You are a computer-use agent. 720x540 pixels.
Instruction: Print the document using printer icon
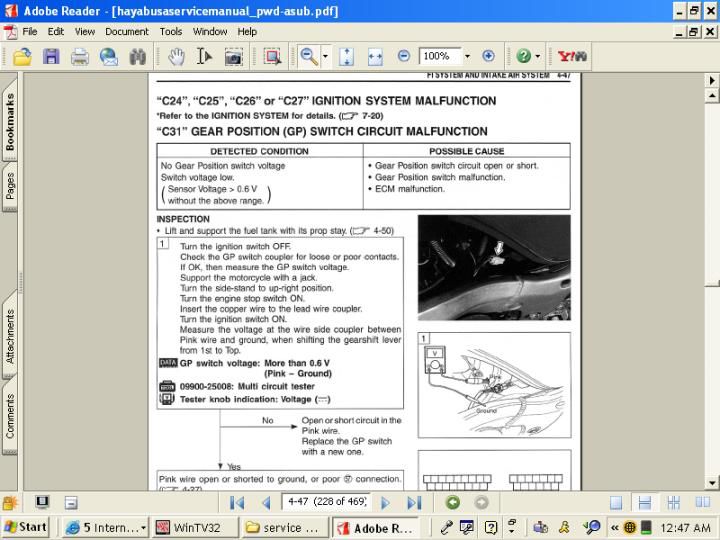80,57
